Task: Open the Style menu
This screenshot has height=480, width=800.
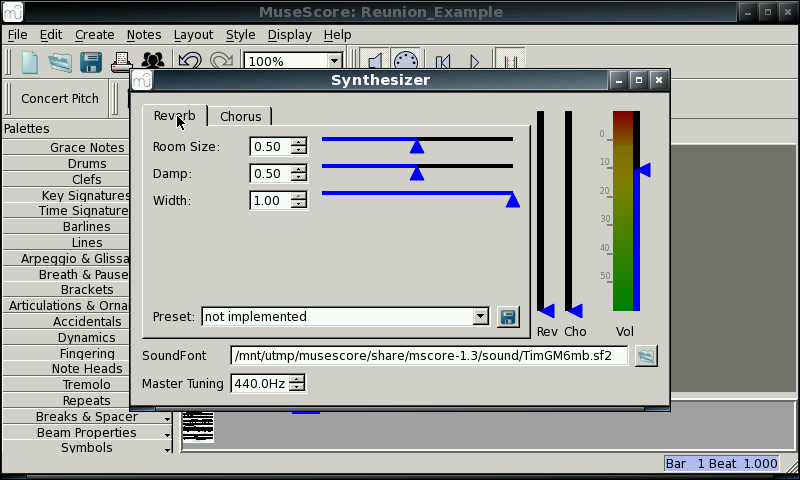Action: point(240,35)
